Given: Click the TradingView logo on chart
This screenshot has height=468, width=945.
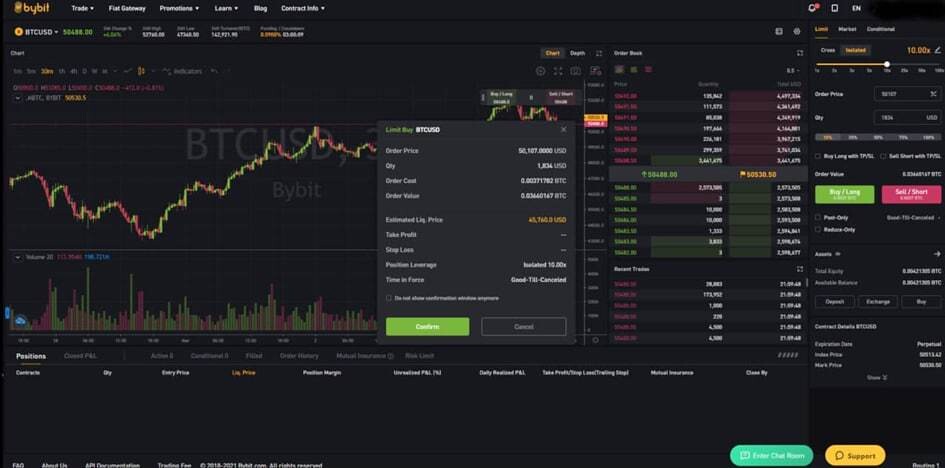Looking at the screenshot, I should tap(20, 322).
